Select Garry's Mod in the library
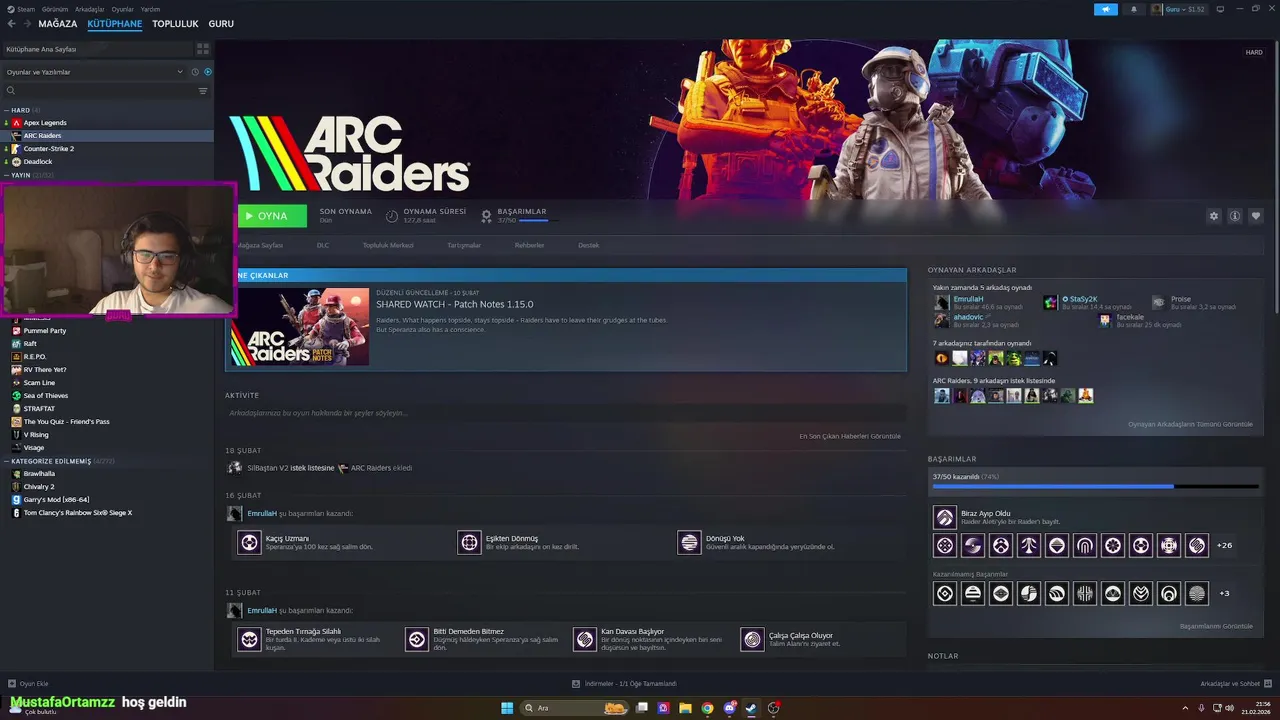The image size is (1280, 720). (x=56, y=500)
